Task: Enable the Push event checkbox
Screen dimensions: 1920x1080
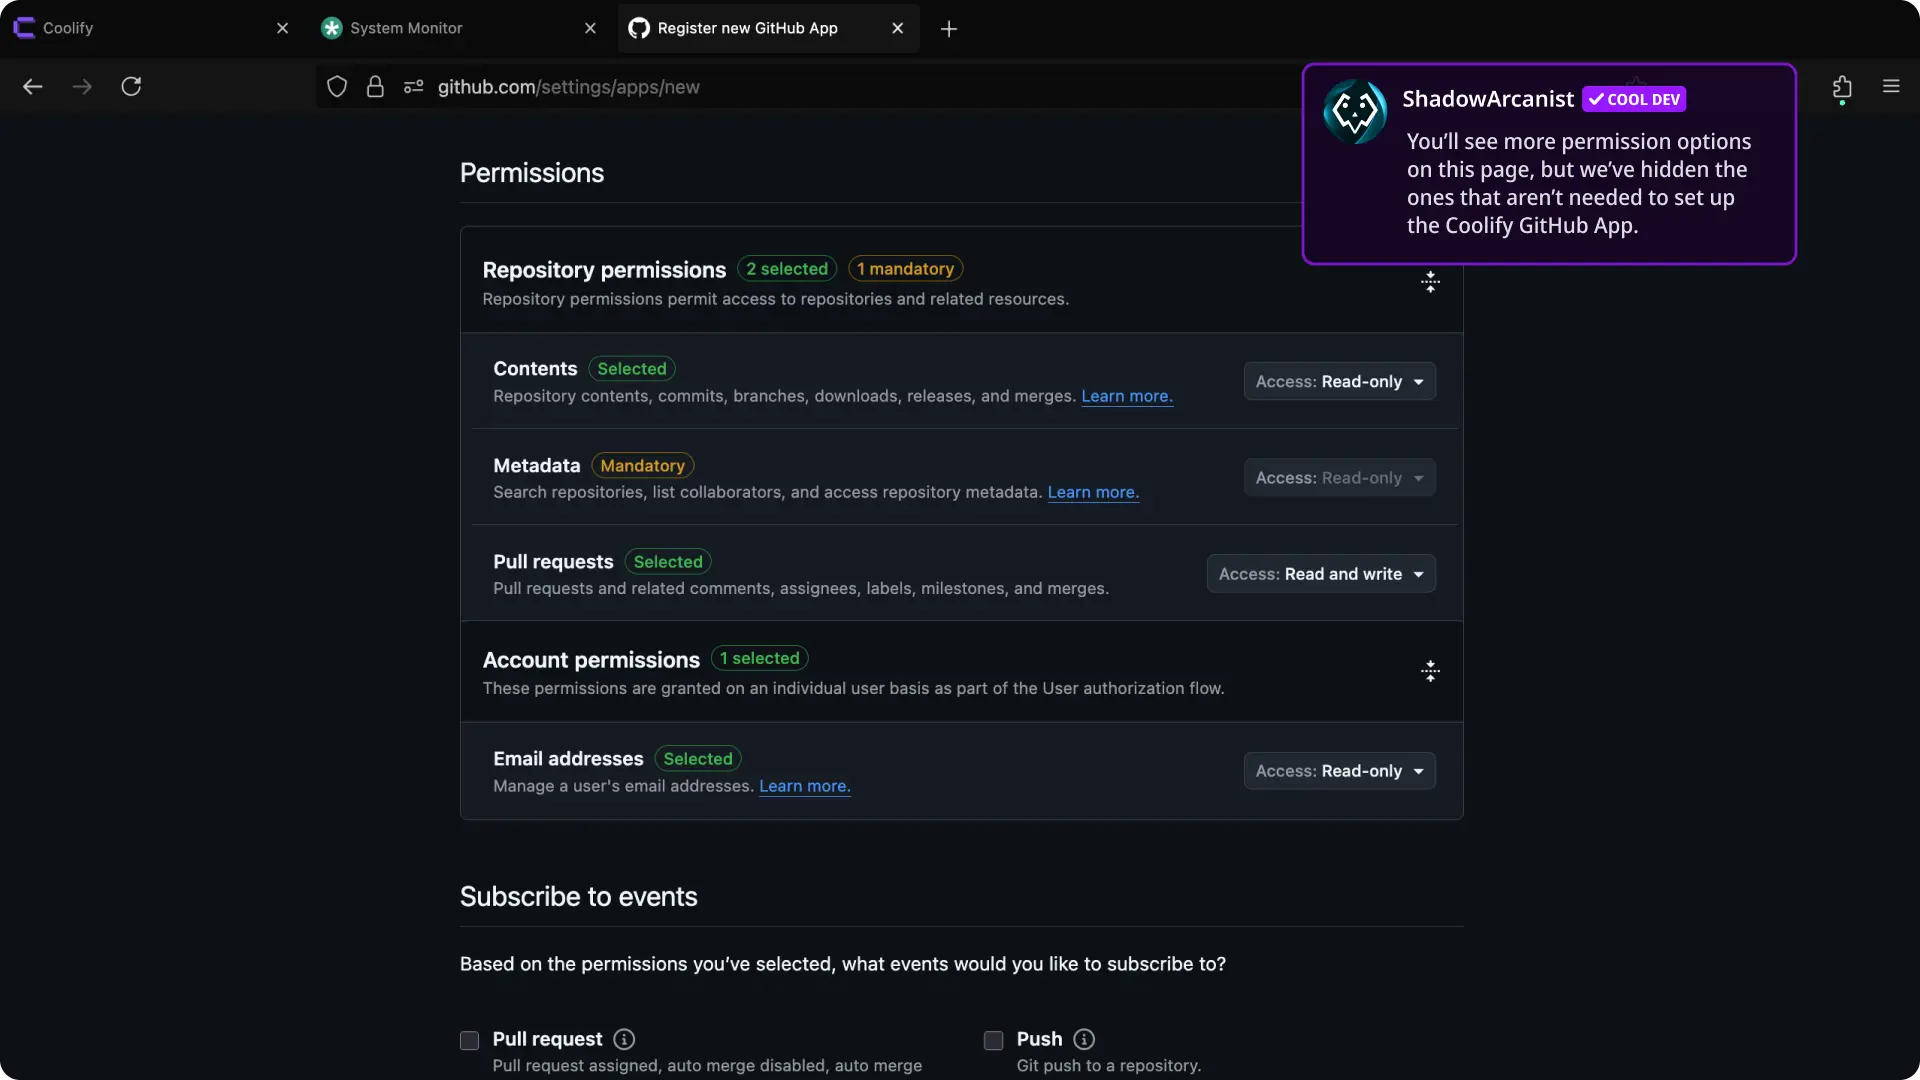Action: (993, 1040)
